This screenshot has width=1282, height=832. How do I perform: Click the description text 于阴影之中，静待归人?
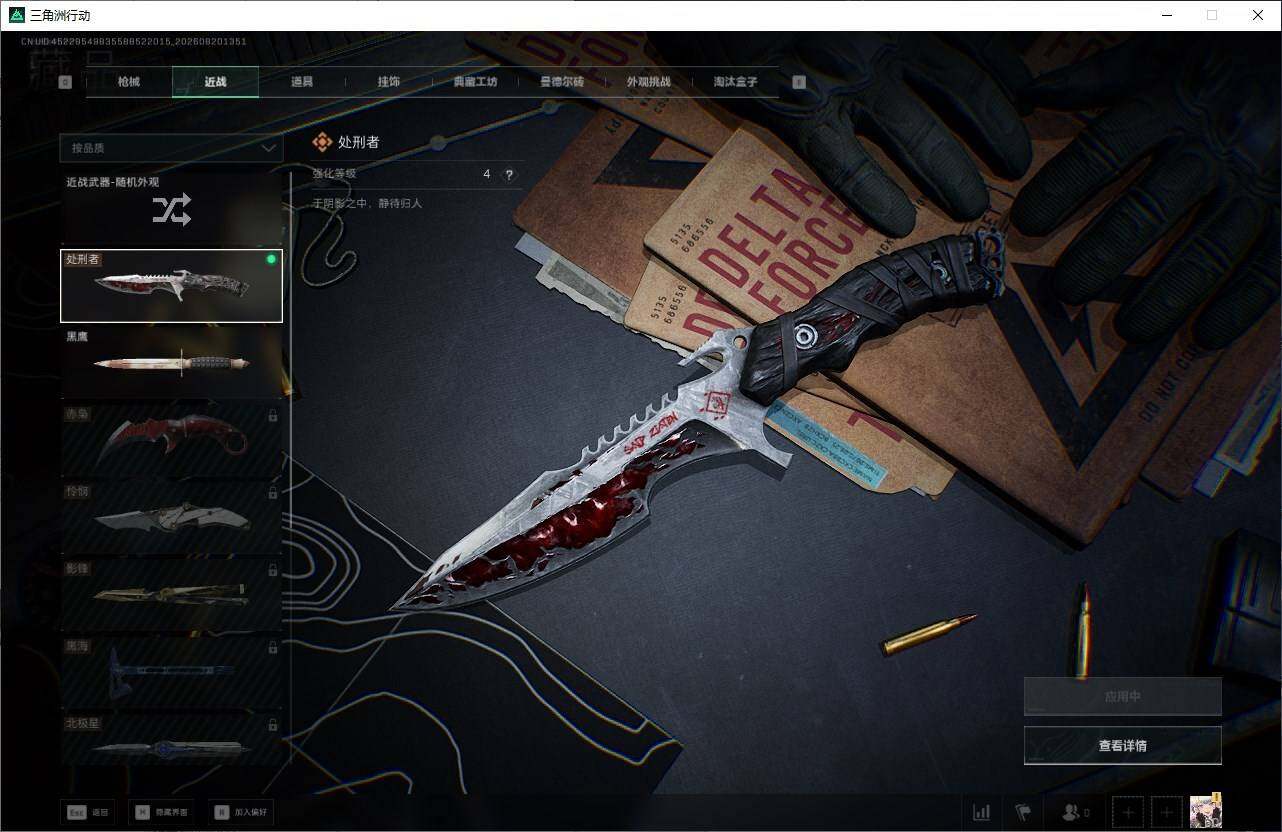click(367, 203)
